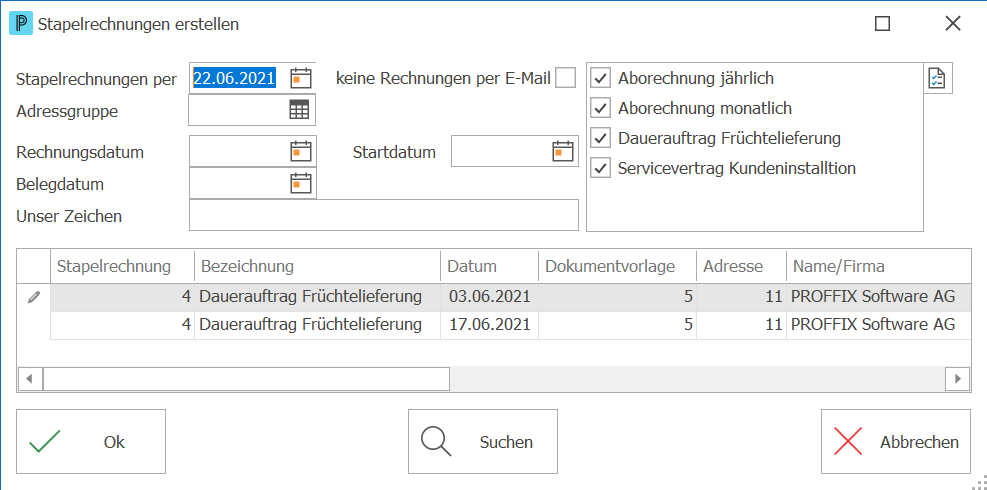Sort by Stapelrechnung column header
The image size is (987, 490).
point(123,266)
